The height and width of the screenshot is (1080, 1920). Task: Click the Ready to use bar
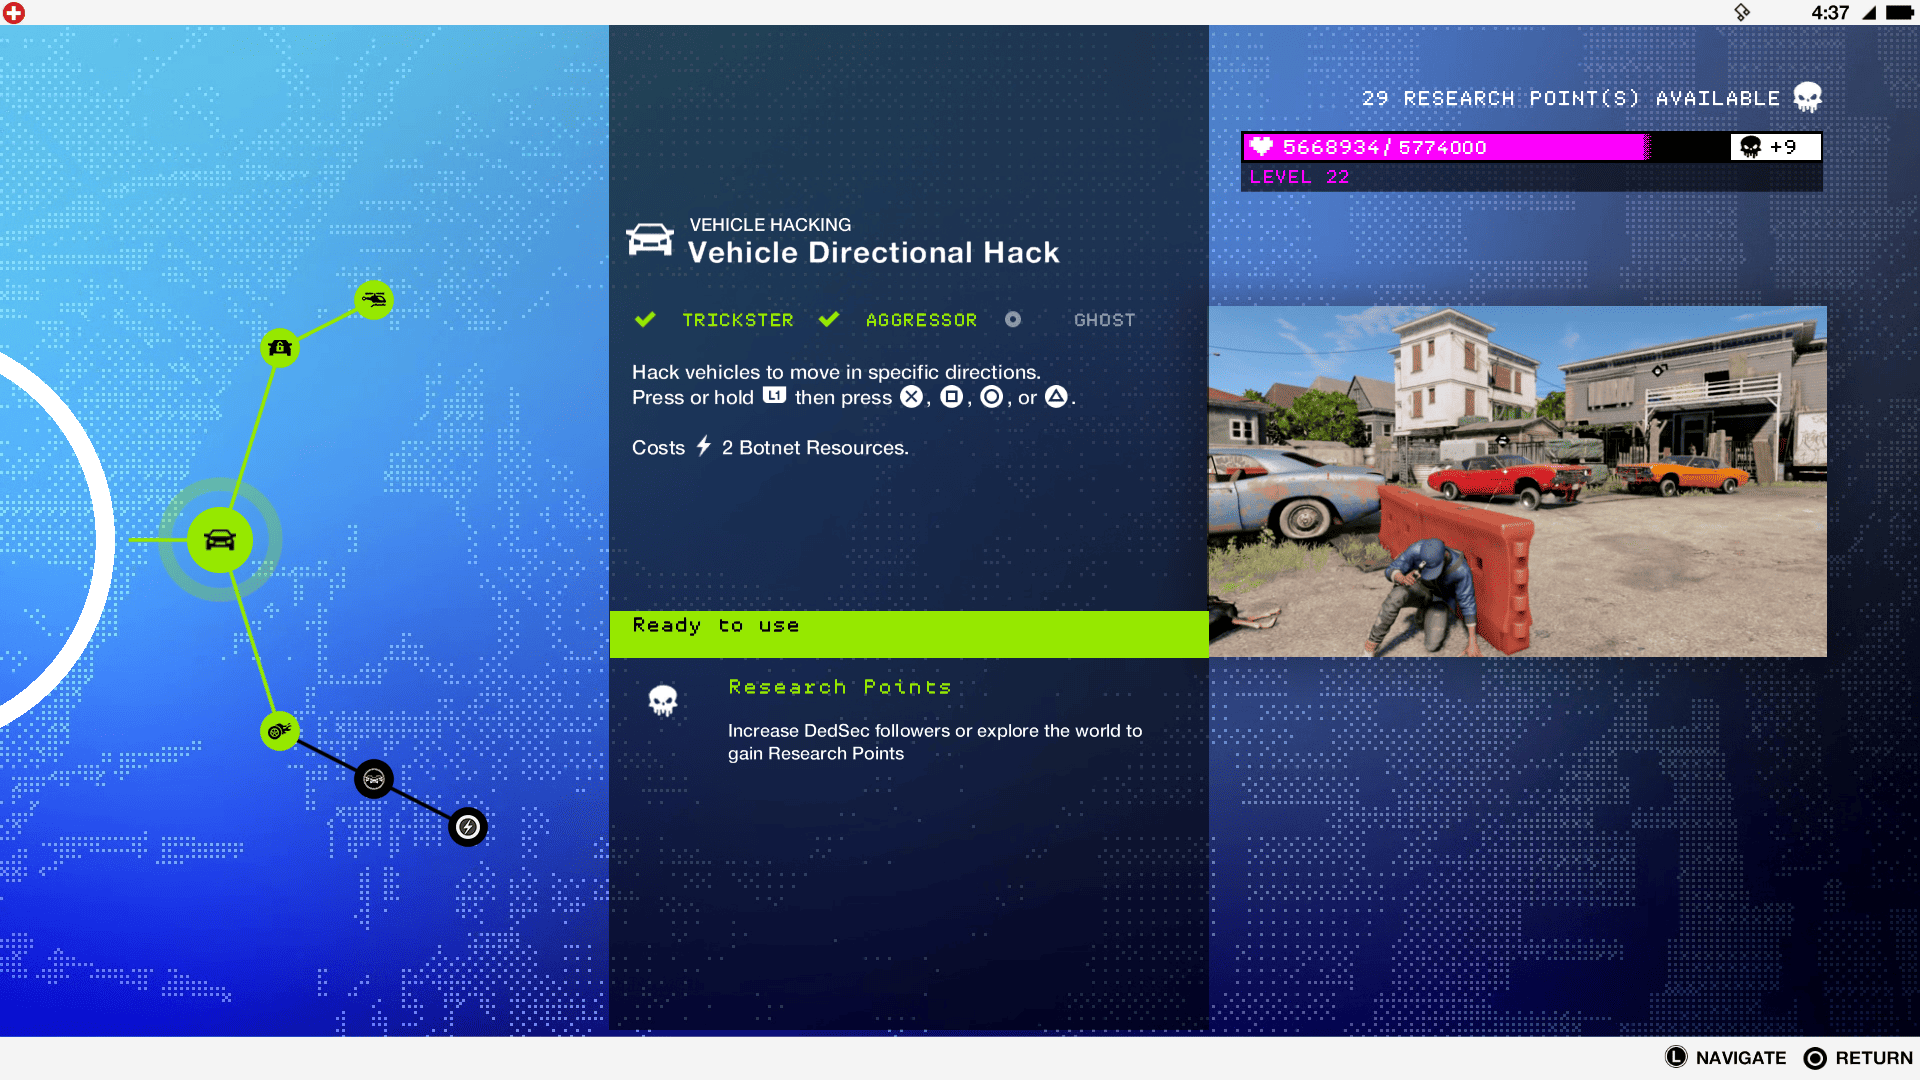click(909, 634)
